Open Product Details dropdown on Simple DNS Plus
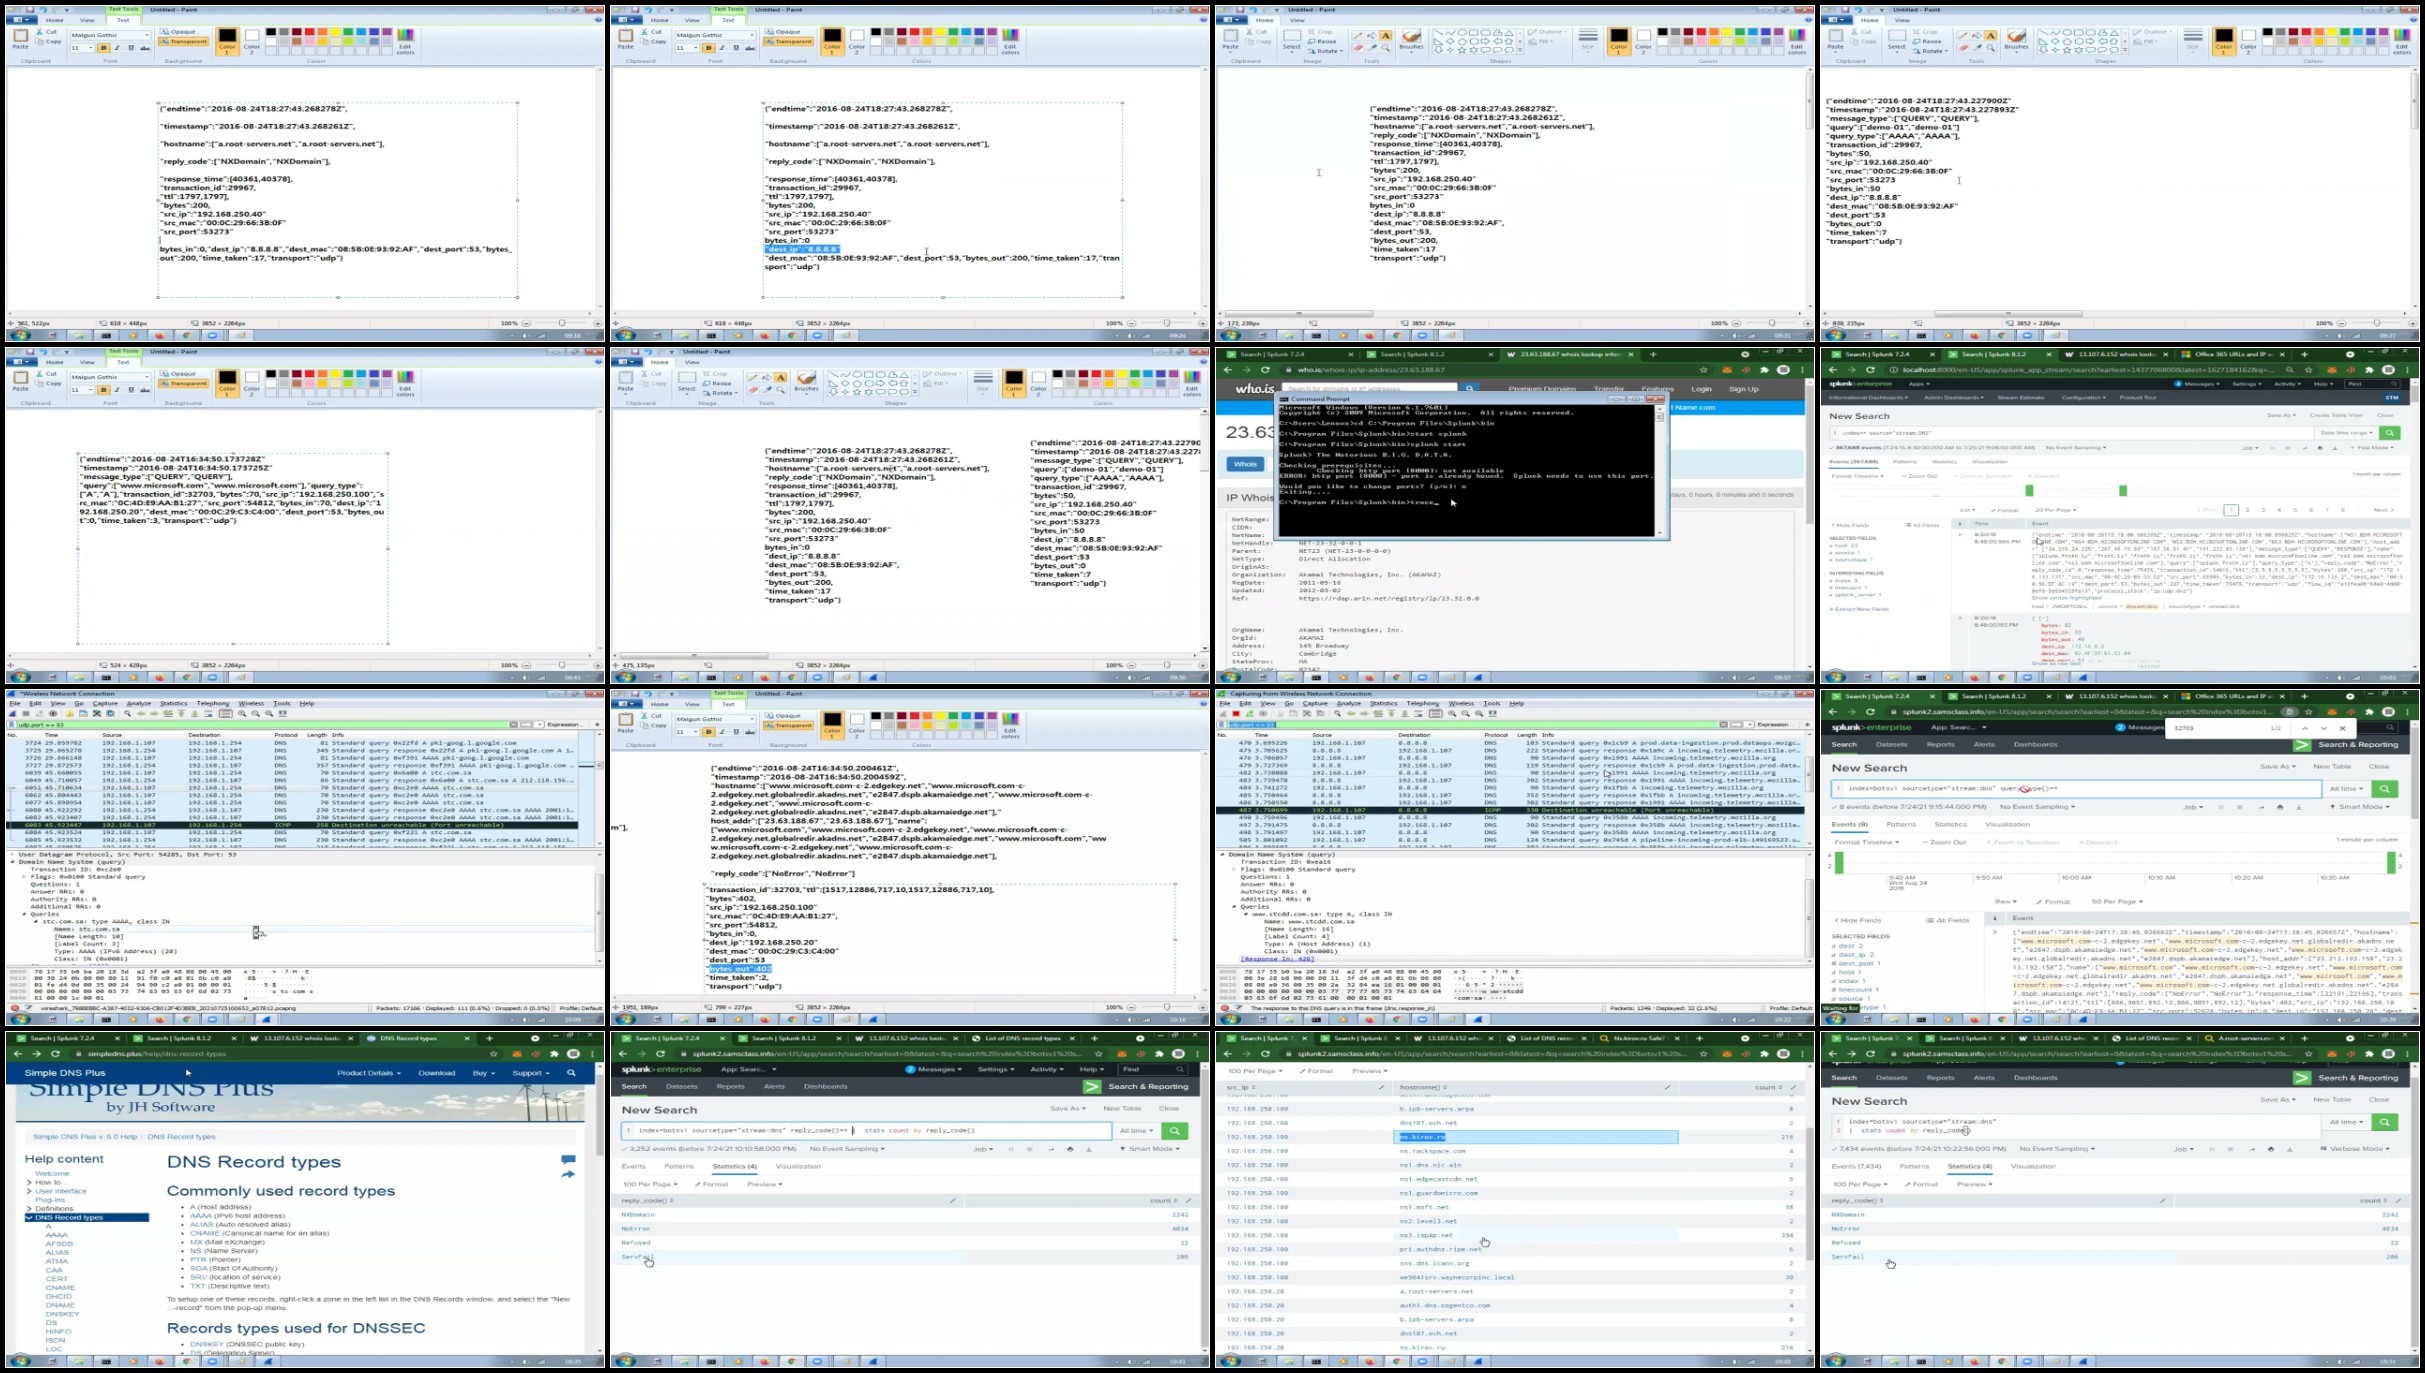Viewport: 2425px width, 1373px height. pos(368,1073)
